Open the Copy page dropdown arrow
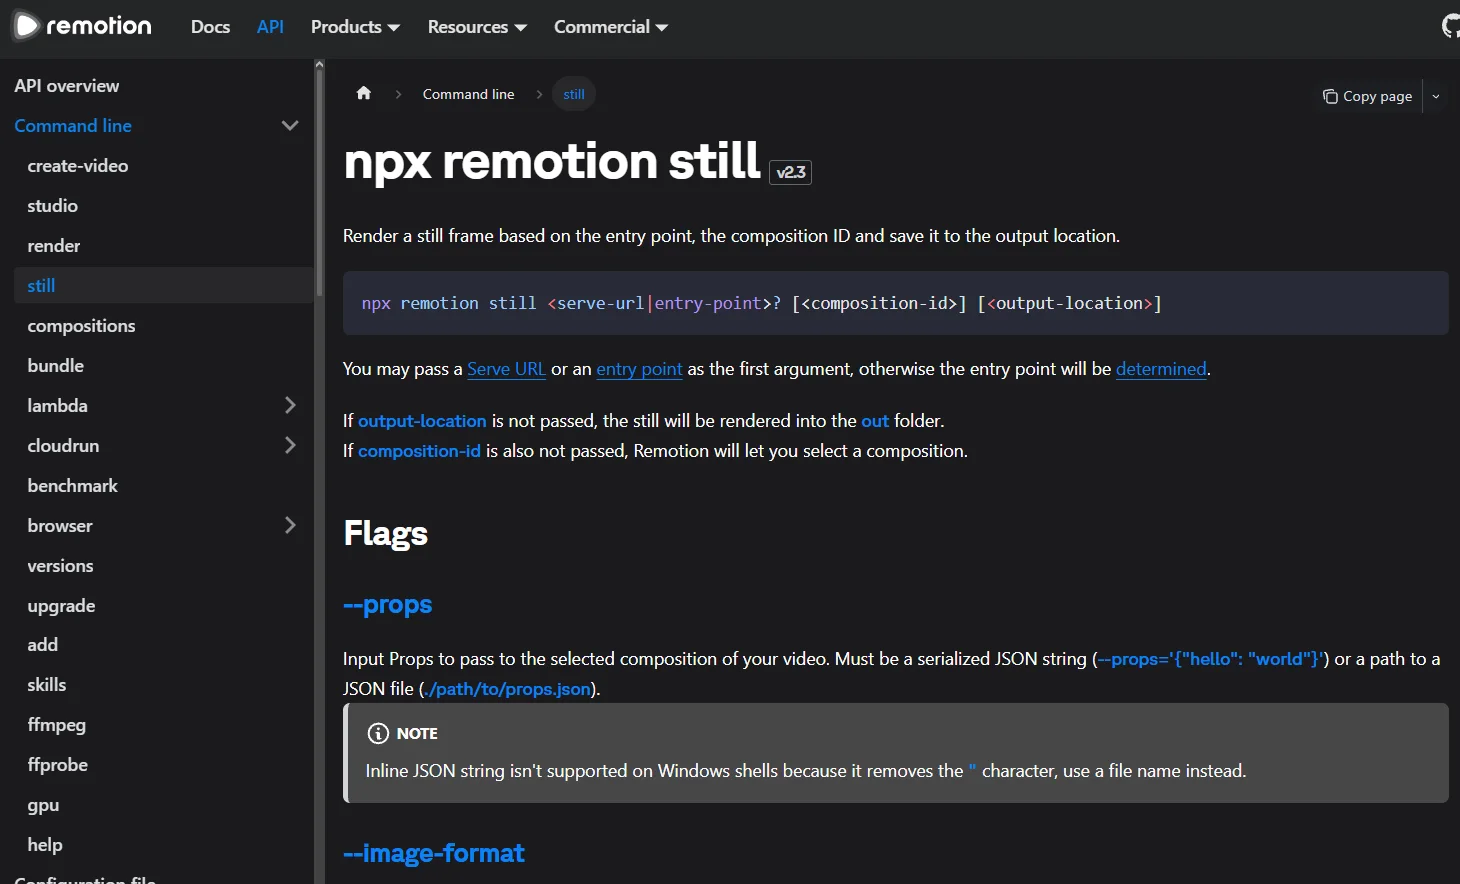Image resolution: width=1460 pixels, height=884 pixels. [x=1436, y=96]
